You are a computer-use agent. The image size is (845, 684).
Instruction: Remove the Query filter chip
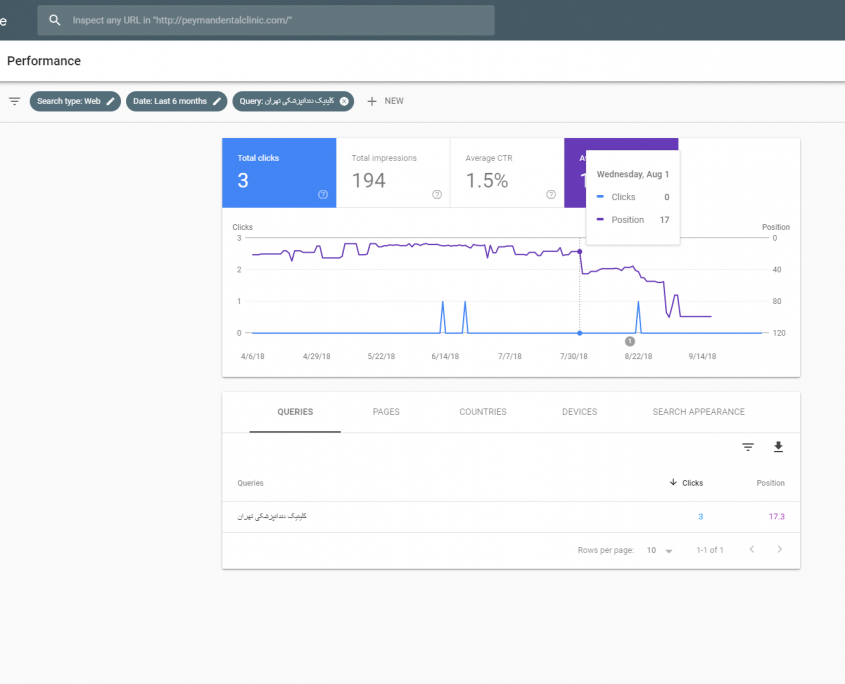[x=344, y=101]
